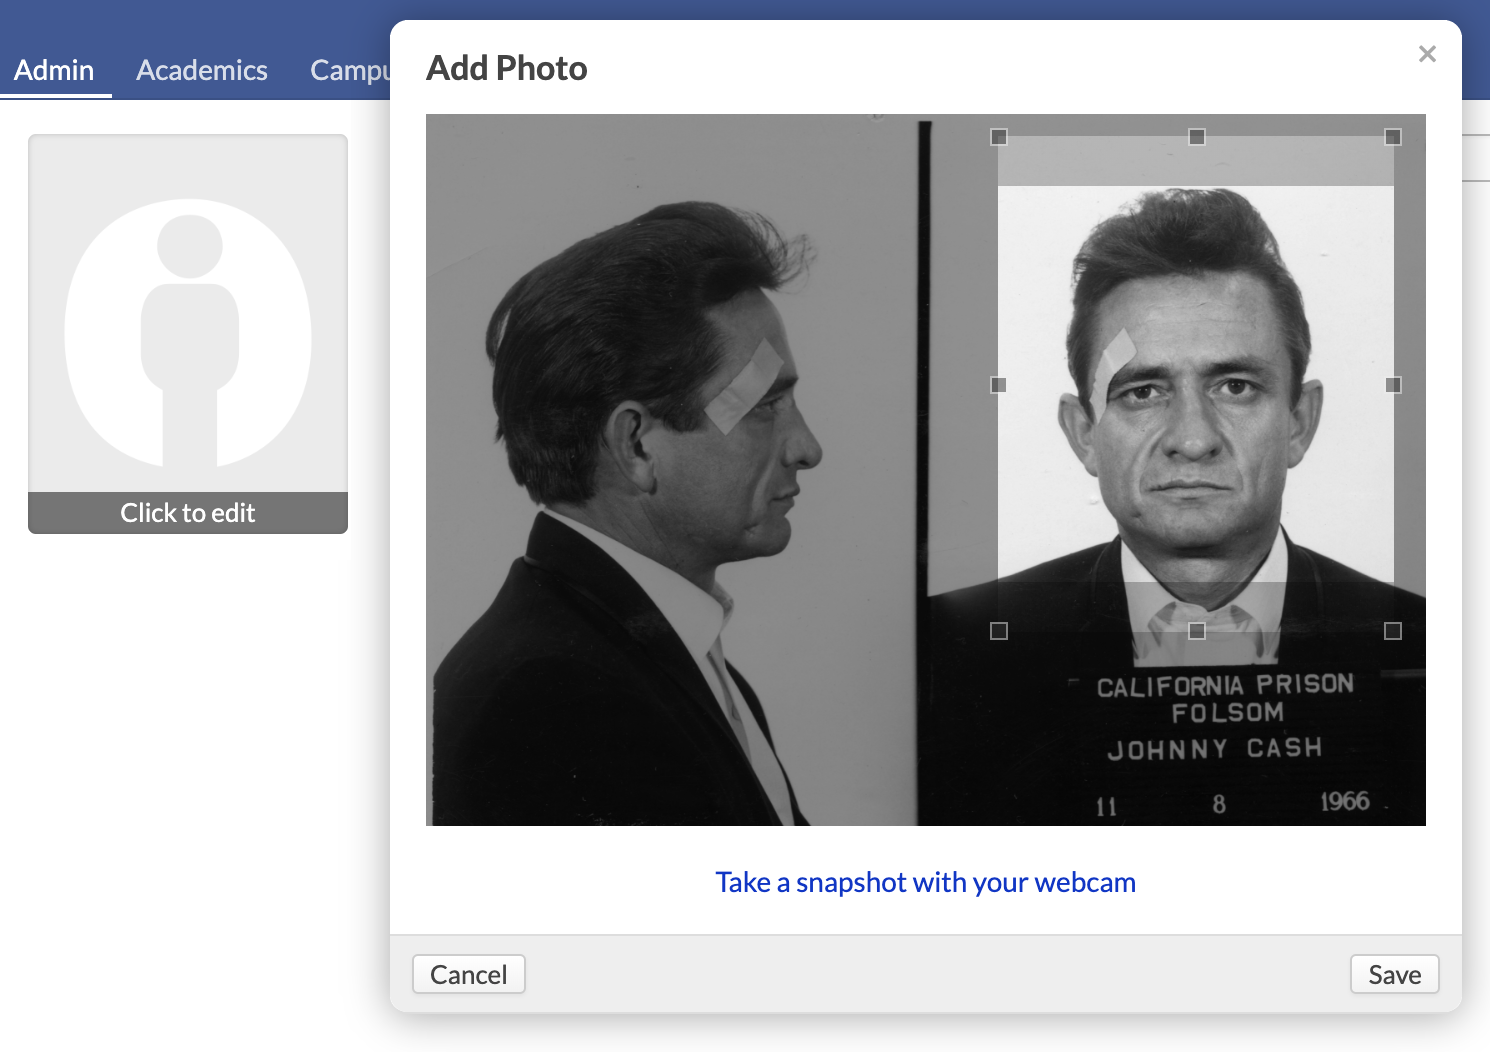Click the bottom-center crop handle
This screenshot has width=1490, height=1052.
1196,631
